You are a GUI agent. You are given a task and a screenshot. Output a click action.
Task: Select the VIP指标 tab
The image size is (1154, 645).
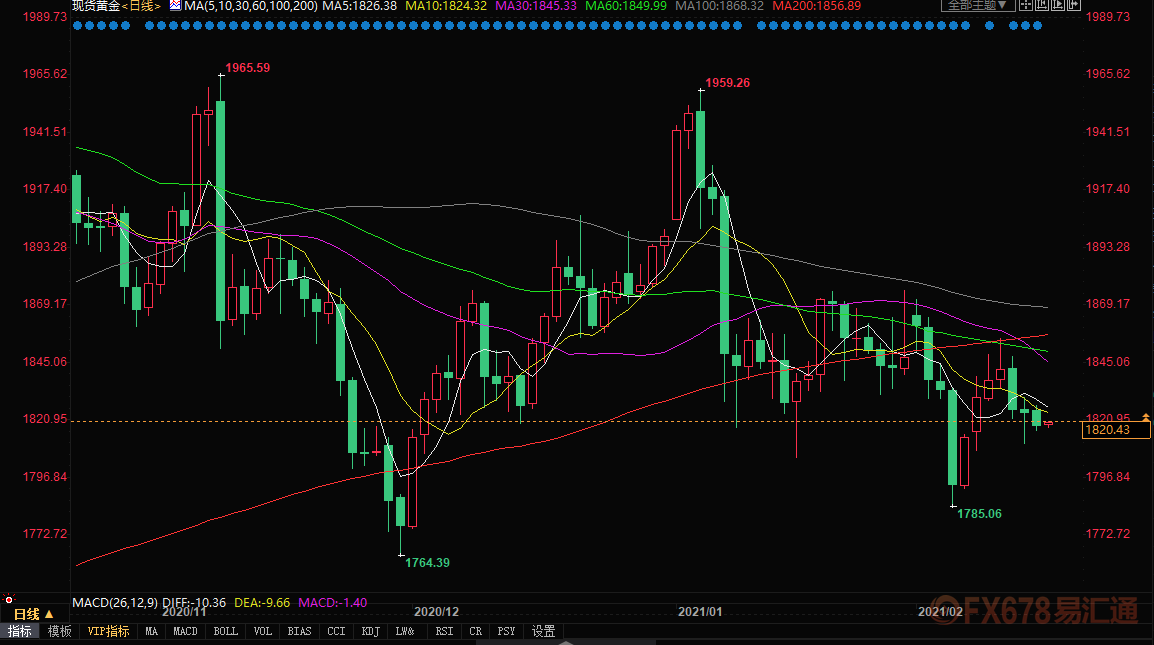point(108,631)
